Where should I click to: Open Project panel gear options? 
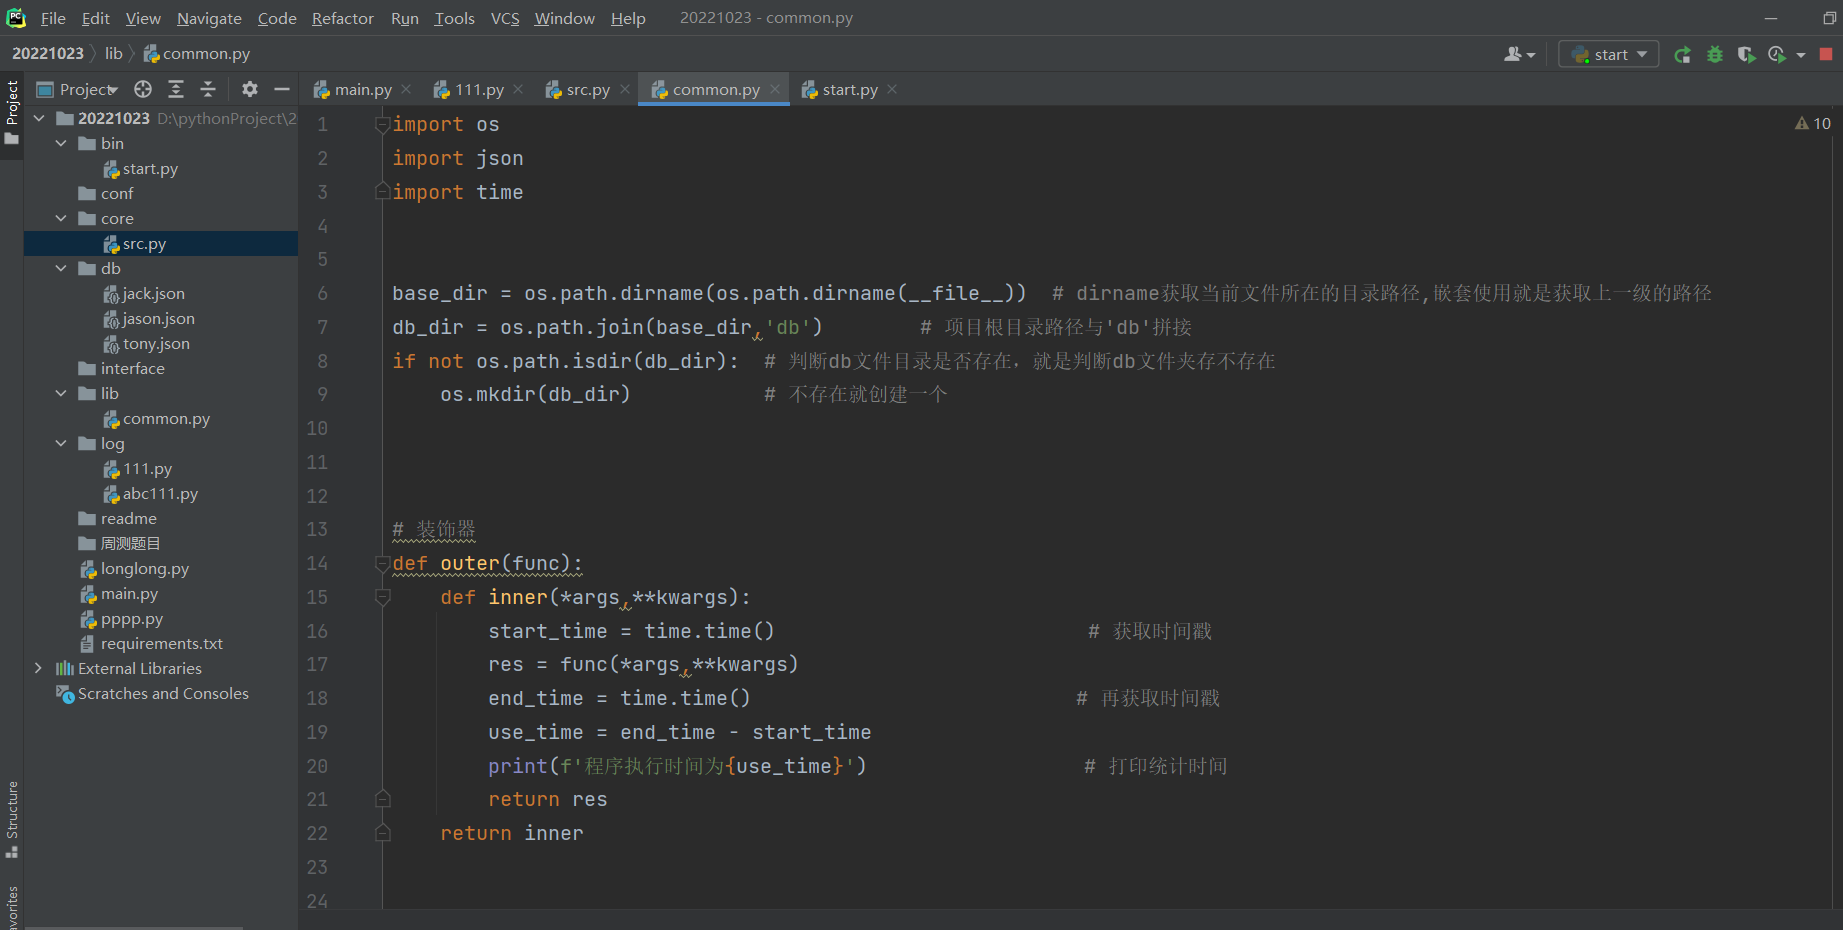pos(250,90)
